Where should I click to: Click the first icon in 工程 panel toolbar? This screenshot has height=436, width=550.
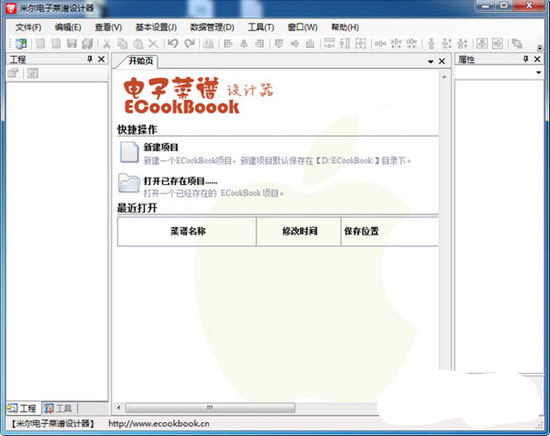pos(13,73)
